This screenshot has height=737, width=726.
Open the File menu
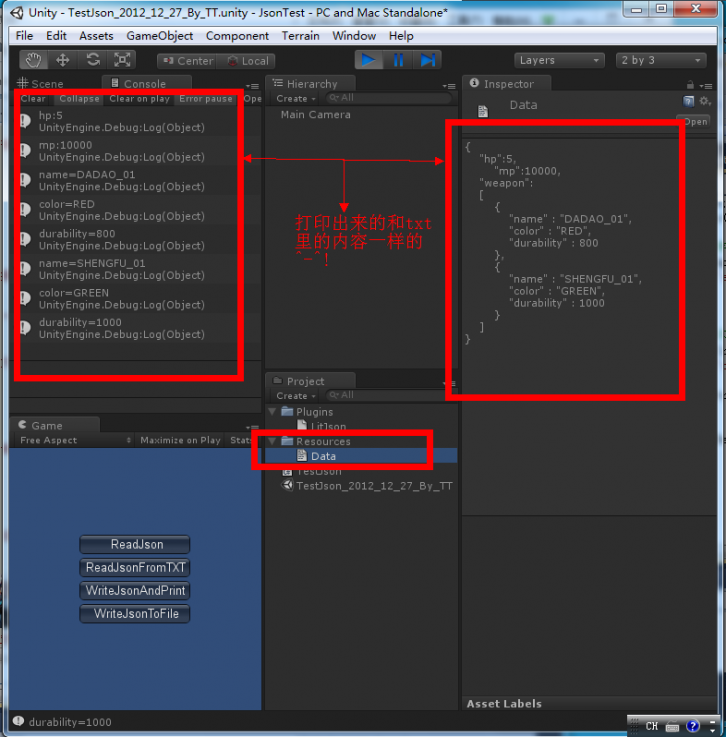pyautogui.click(x=24, y=36)
